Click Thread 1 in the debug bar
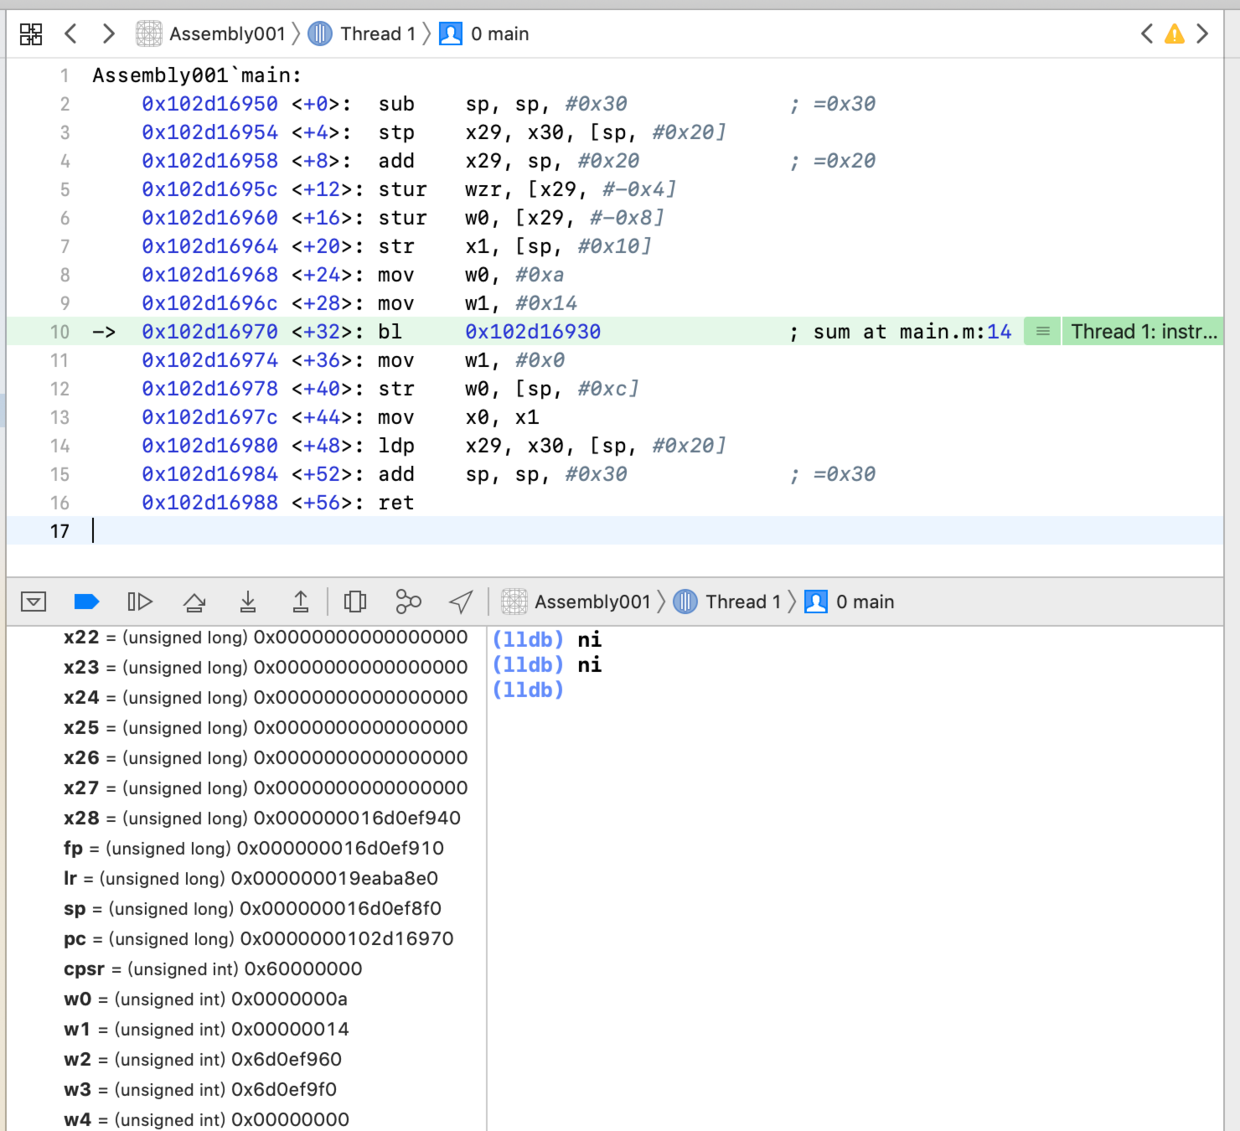 pyautogui.click(x=727, y=602)
